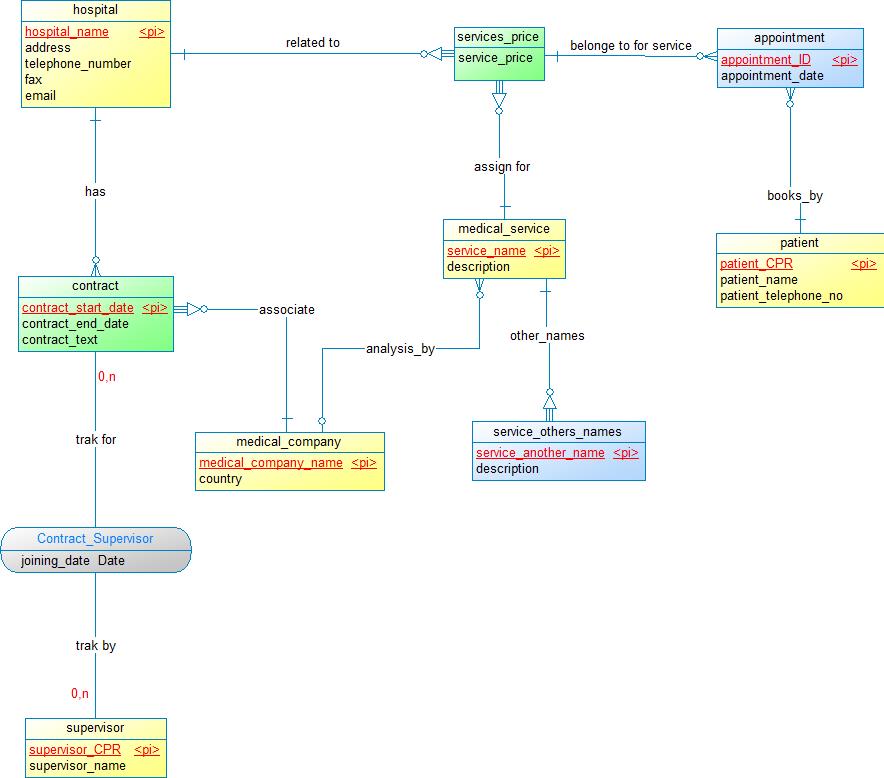
Task: Click the patient entity title
Action: [799, 243]
